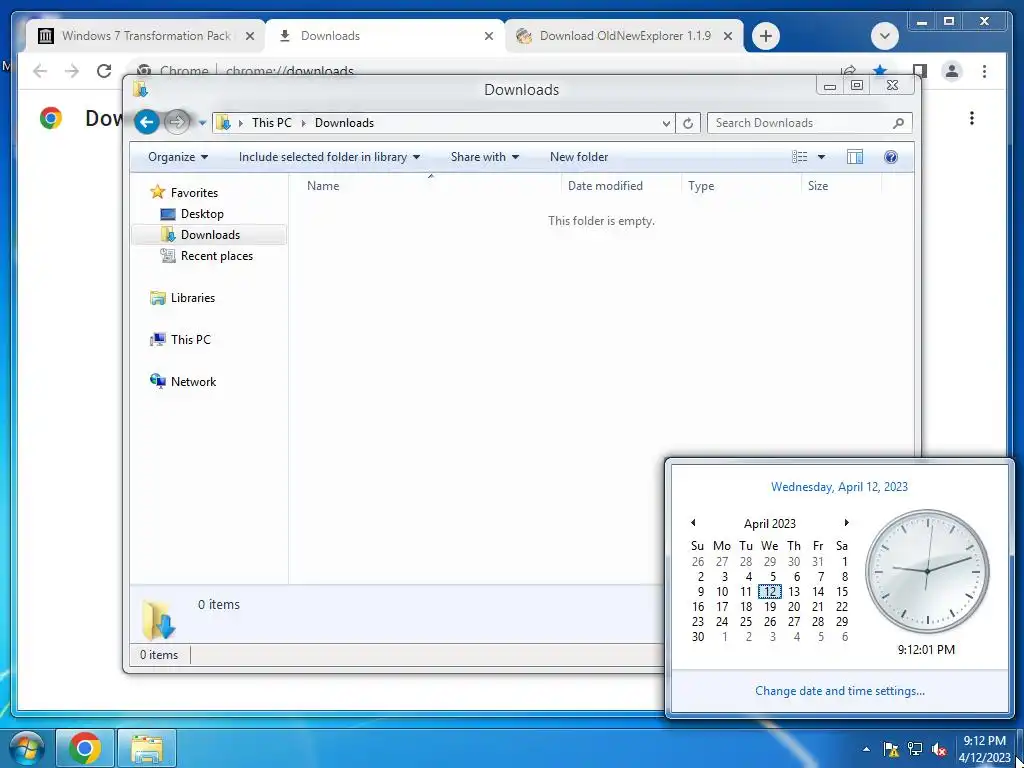Open the network tray icon

click(x=915, y=749)
